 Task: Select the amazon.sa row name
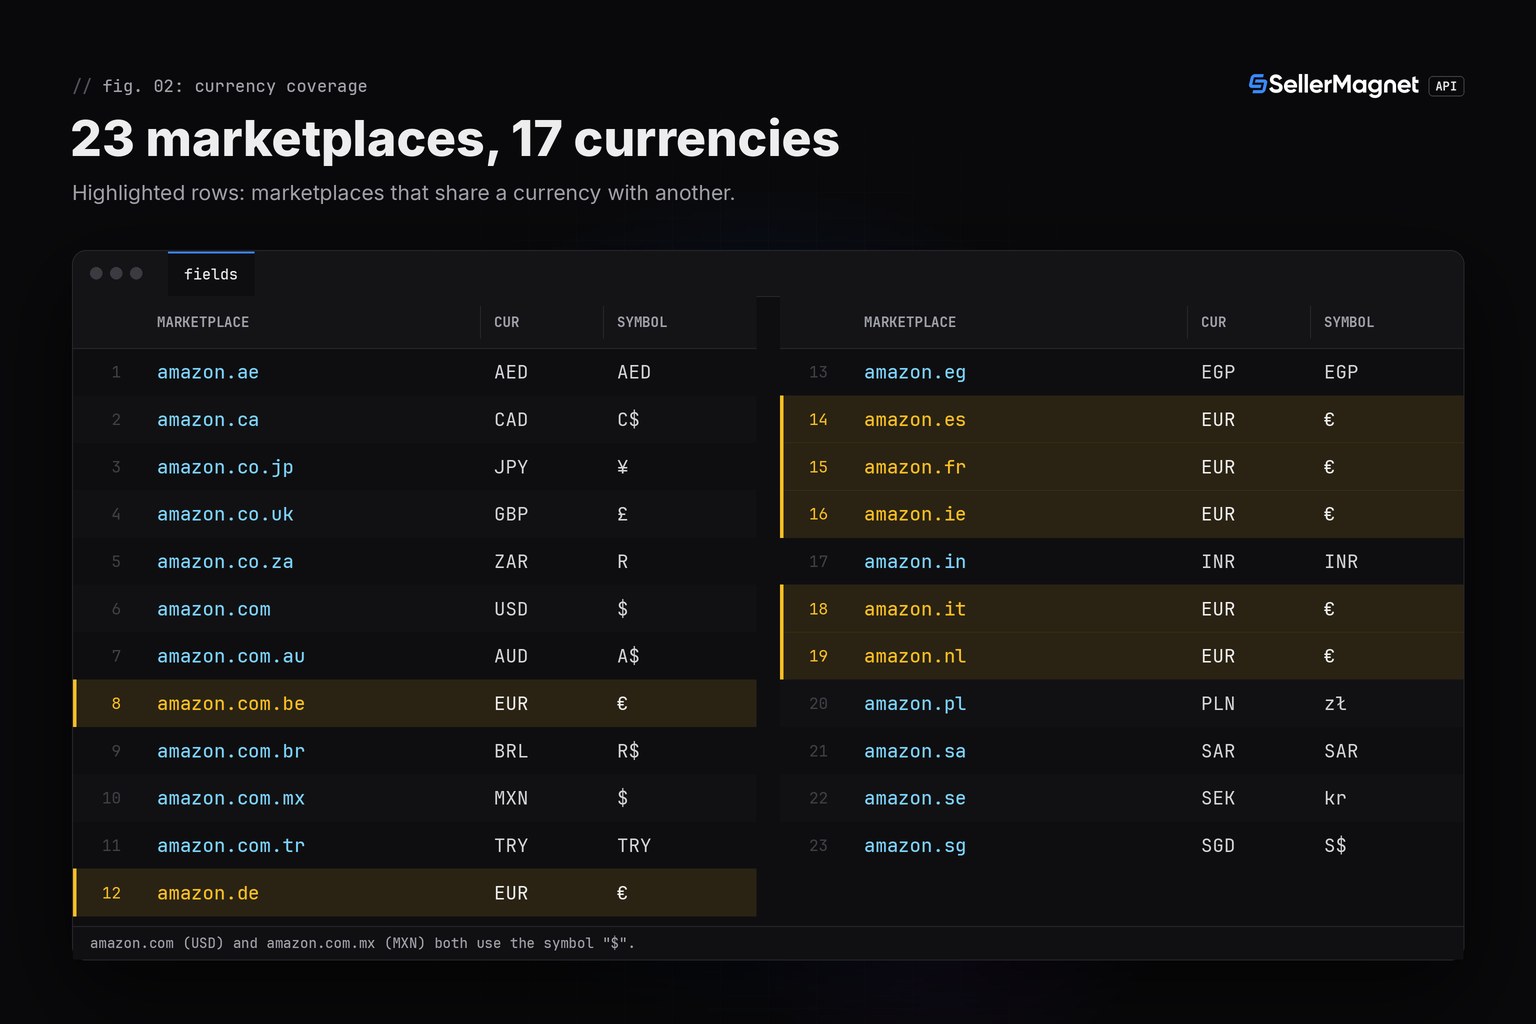coord(915,751)
